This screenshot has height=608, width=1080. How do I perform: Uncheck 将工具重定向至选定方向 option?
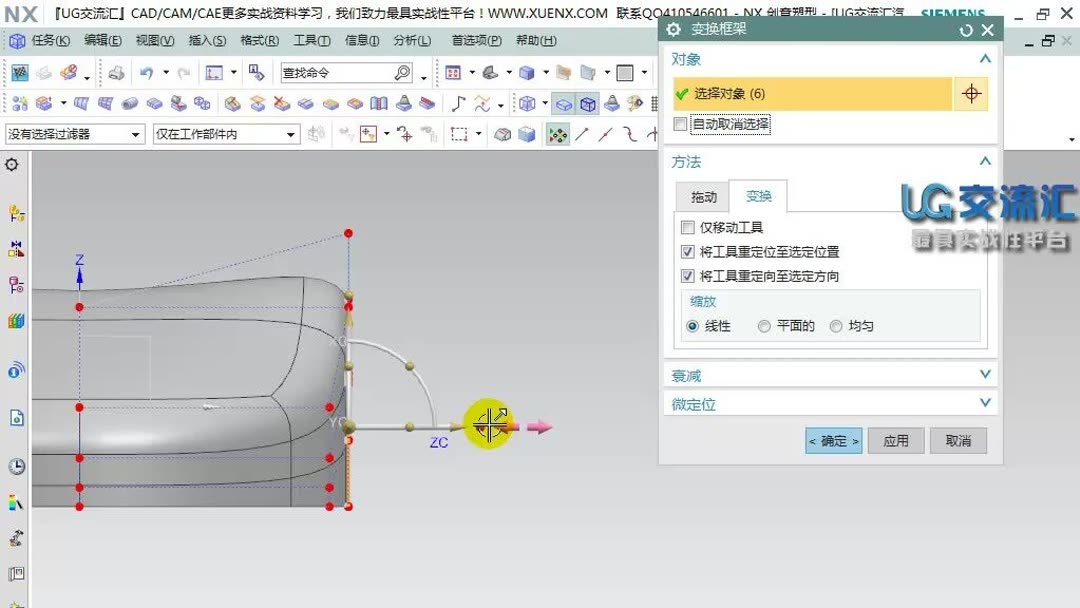(688, 276)
